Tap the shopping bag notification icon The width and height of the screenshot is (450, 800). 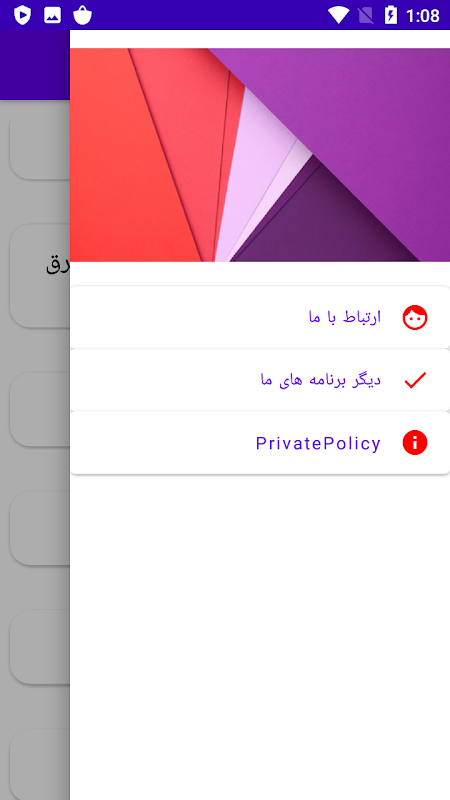point(82,15)
